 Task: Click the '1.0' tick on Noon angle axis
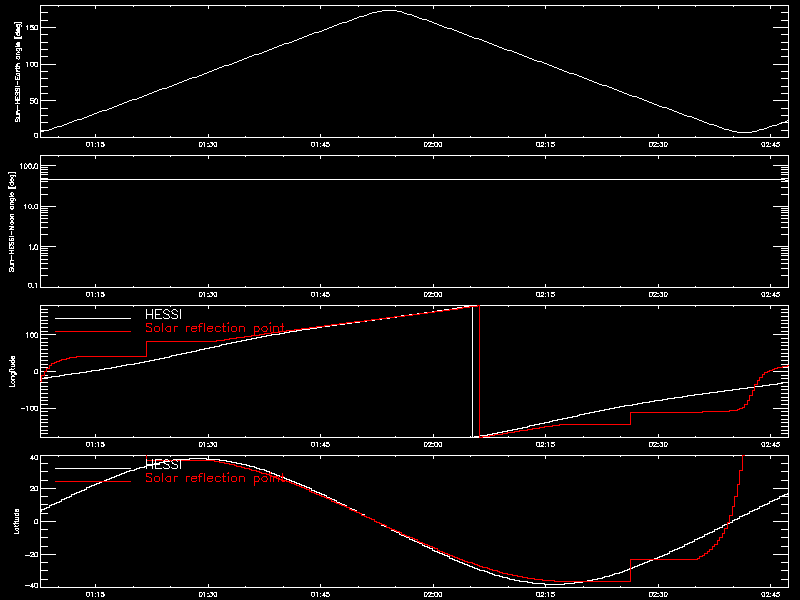tap(32, 247)
